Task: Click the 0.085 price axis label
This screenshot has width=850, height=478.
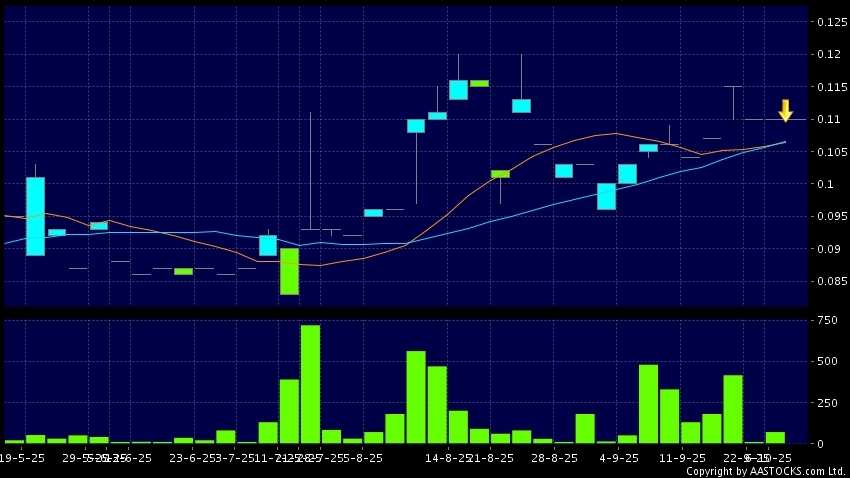Action: tap(827, 282)
